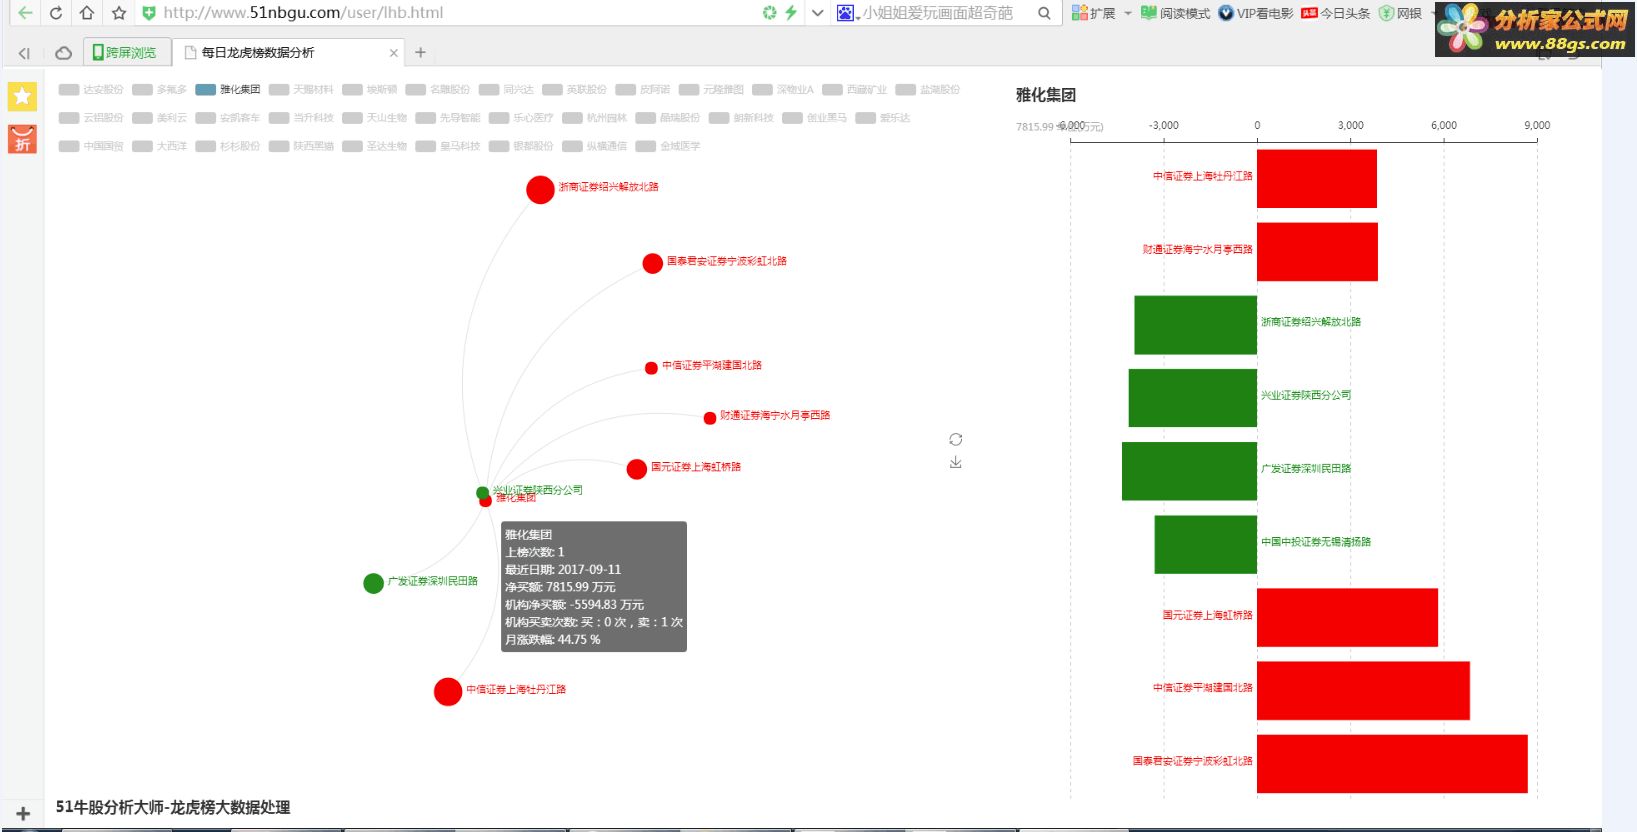Toggle the 纵横通信 legend item

[594, 146]
